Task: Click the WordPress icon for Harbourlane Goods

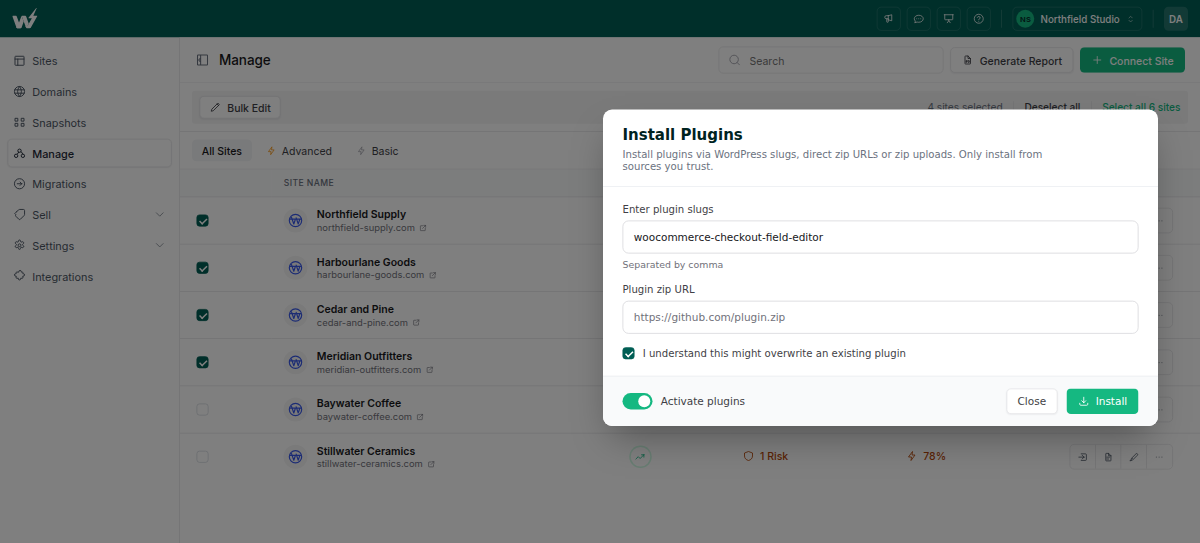Action: pyautogui.click(x=296, y=268)
